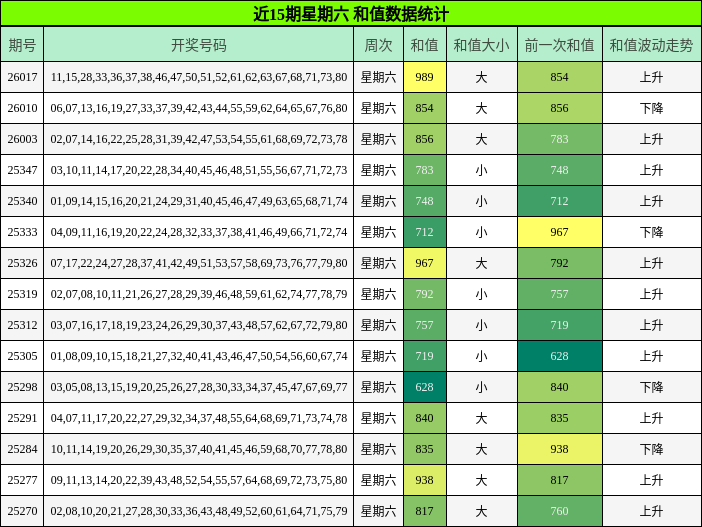Select period number 25347
Viewport: 702px width, 527px height.
(x=22, y=170)
